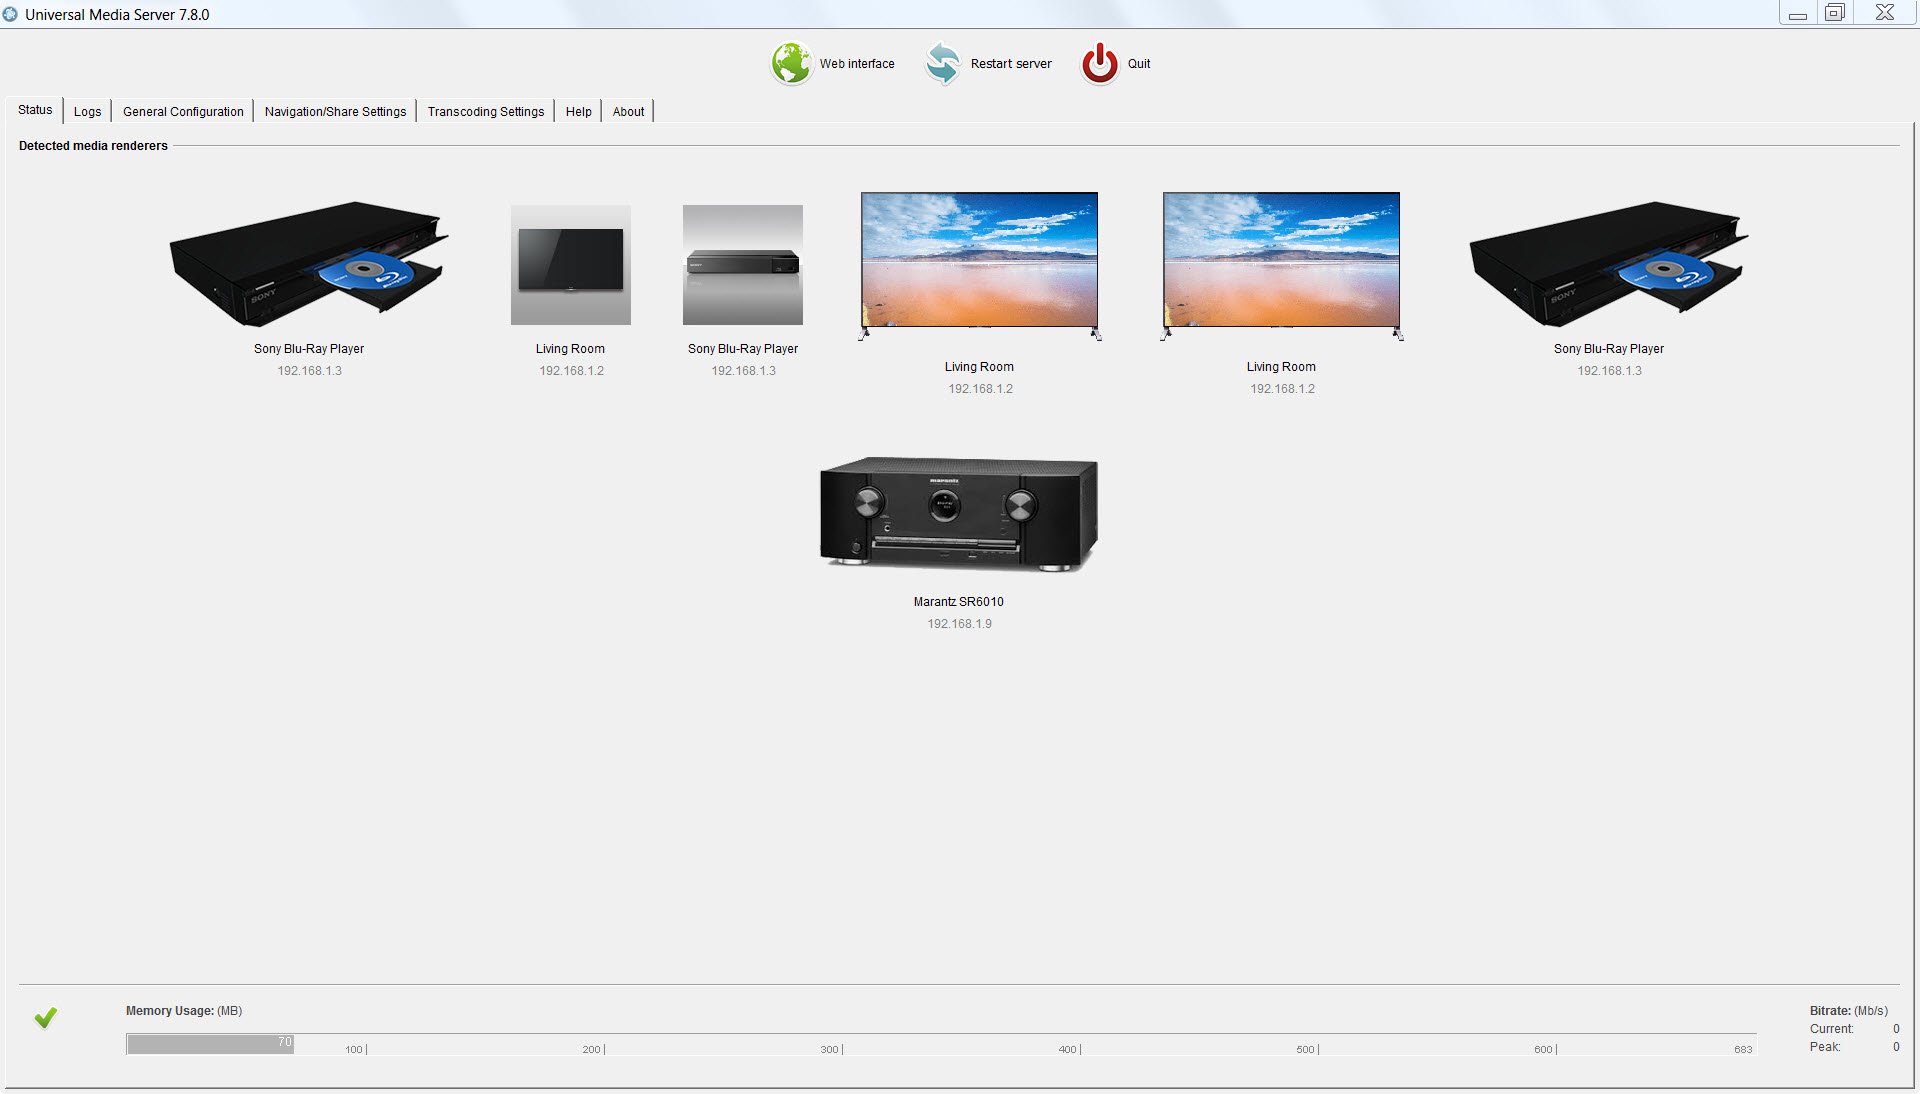1920x1094 pixels.
Task: Select the small gray Living Room TV image
Action: (x=571, y=265)
